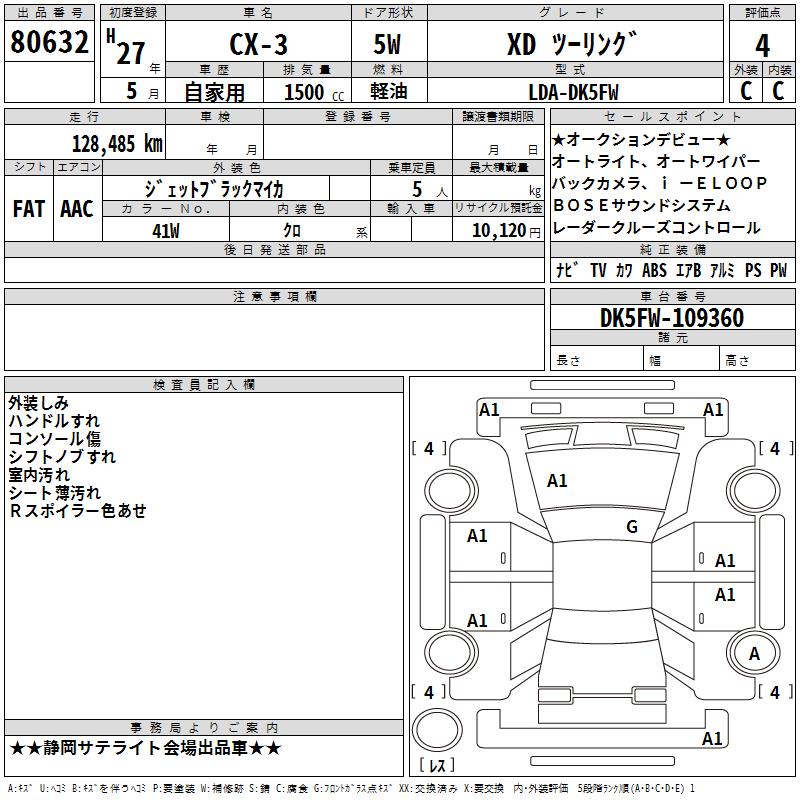Select the inspector note シフトノブすれ
Screen dimensions: 800x800
[x=62, y=457]
